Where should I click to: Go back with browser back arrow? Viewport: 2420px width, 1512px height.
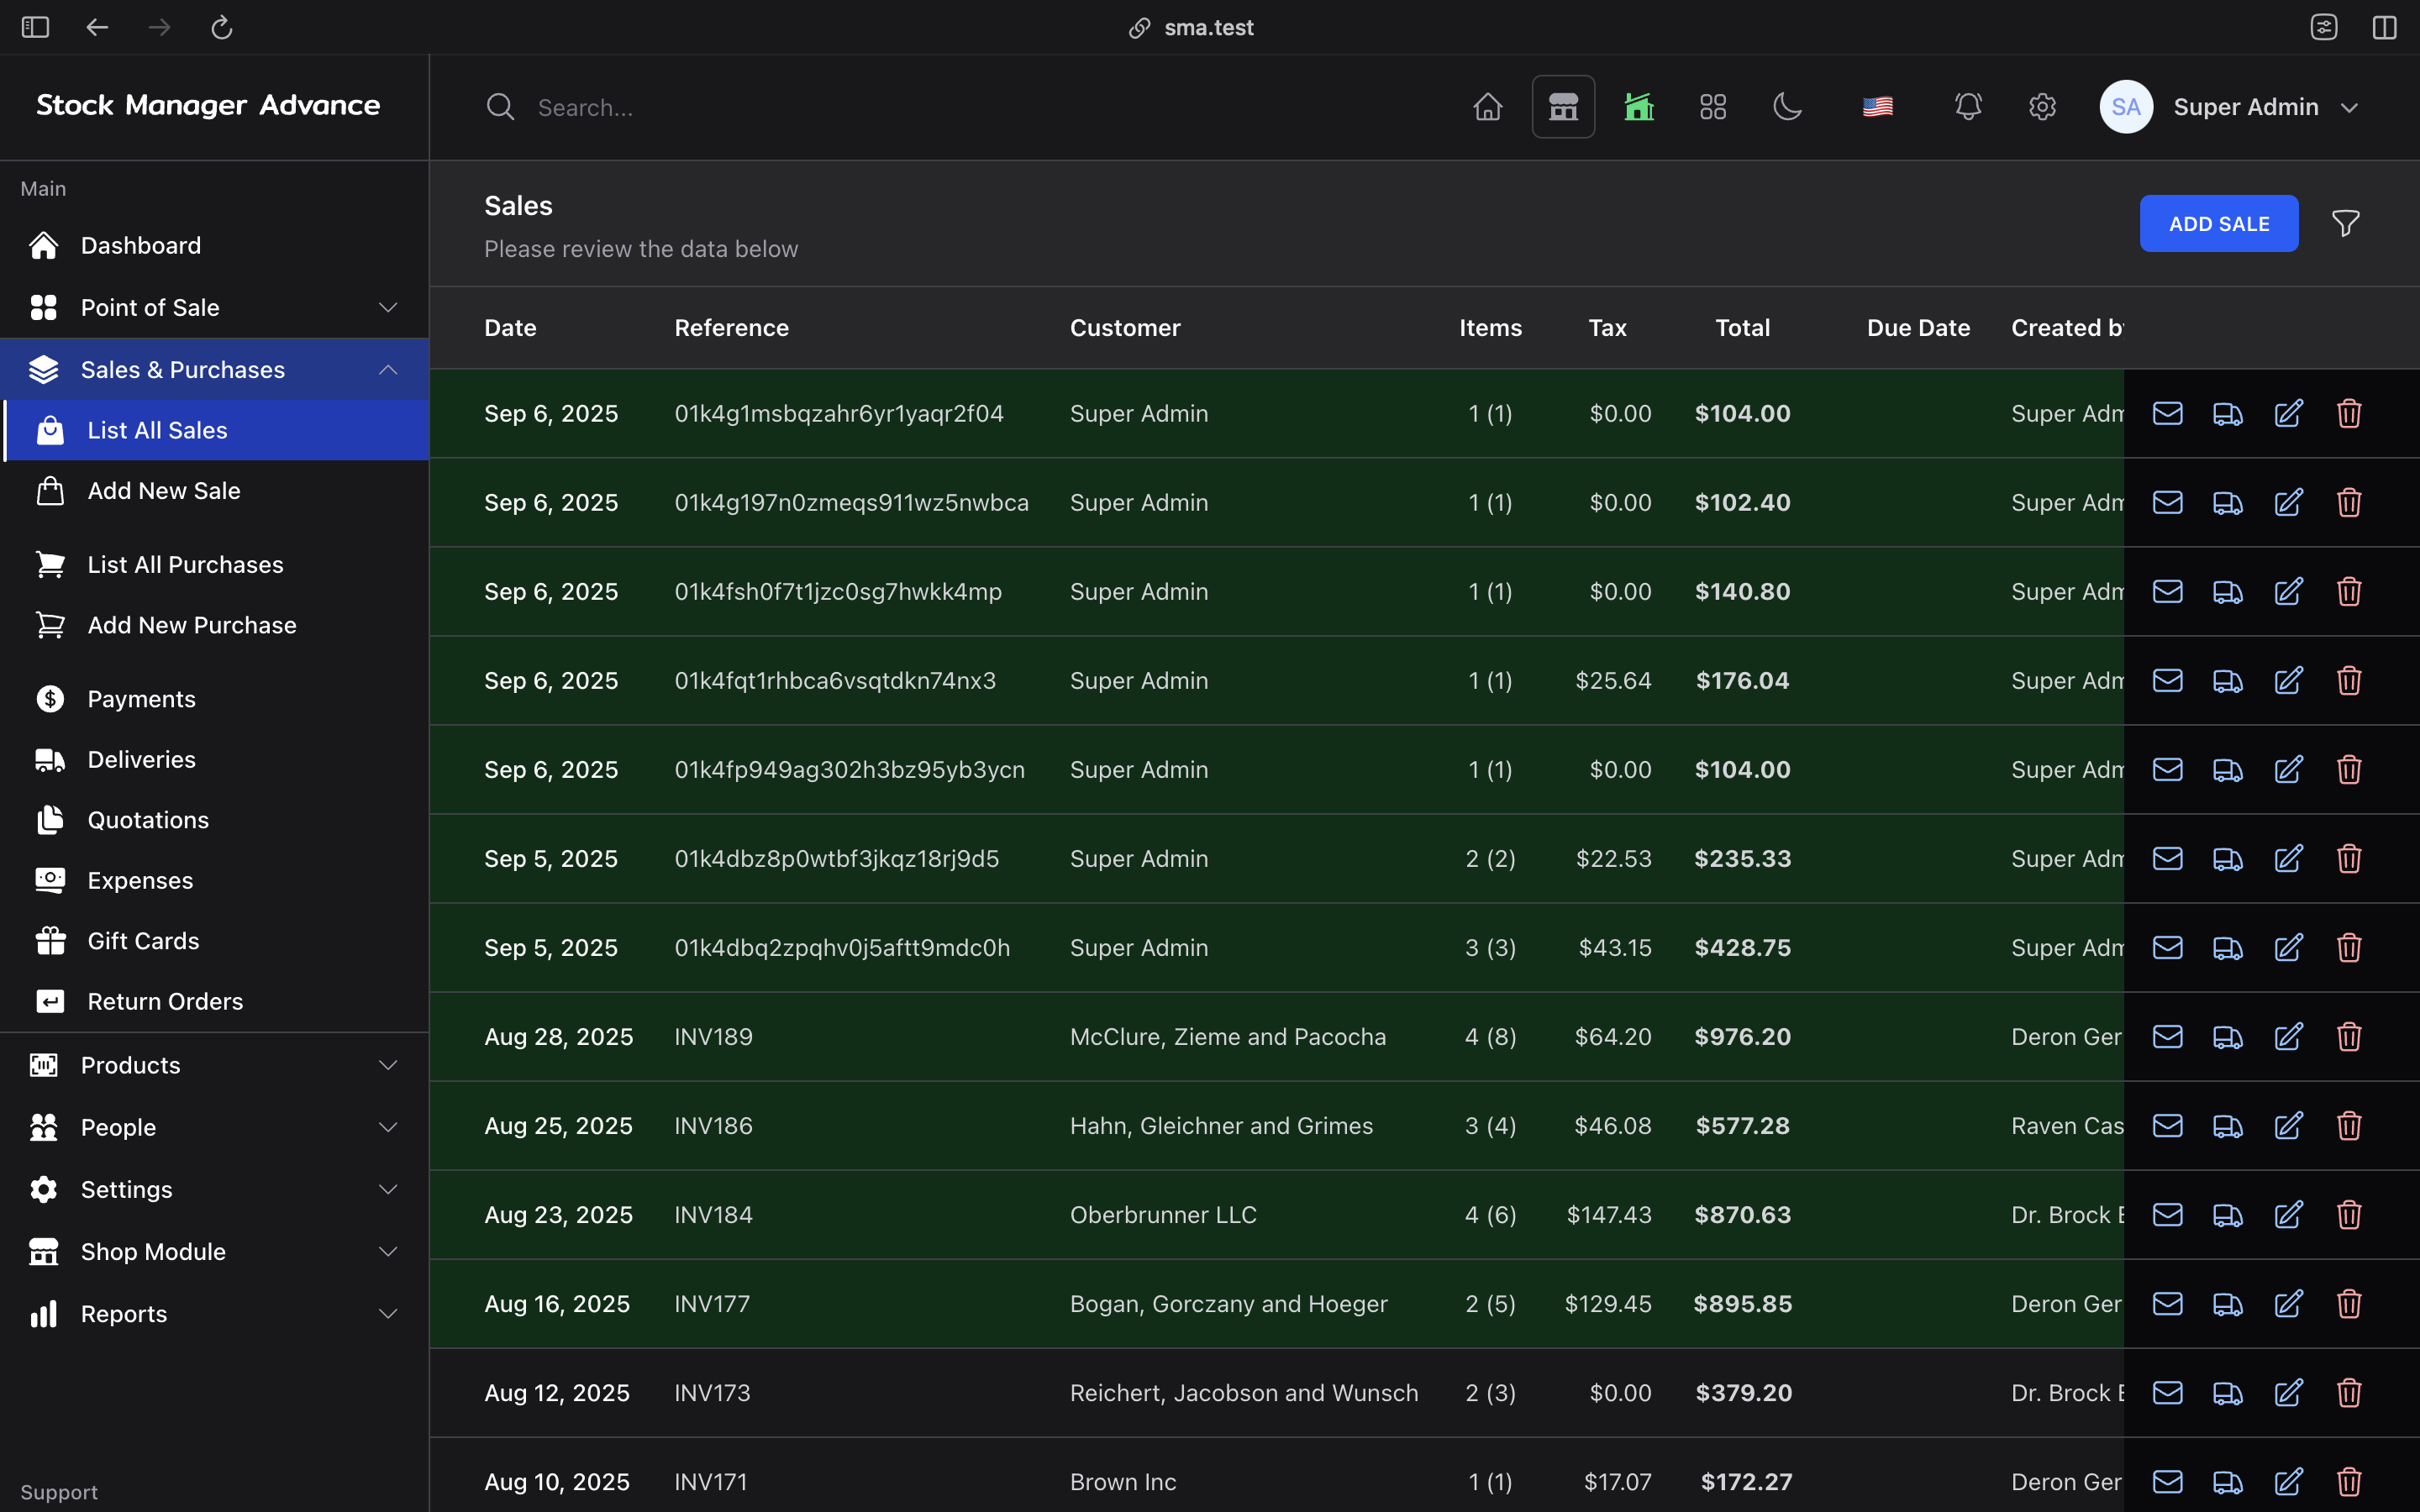(97, 27)
